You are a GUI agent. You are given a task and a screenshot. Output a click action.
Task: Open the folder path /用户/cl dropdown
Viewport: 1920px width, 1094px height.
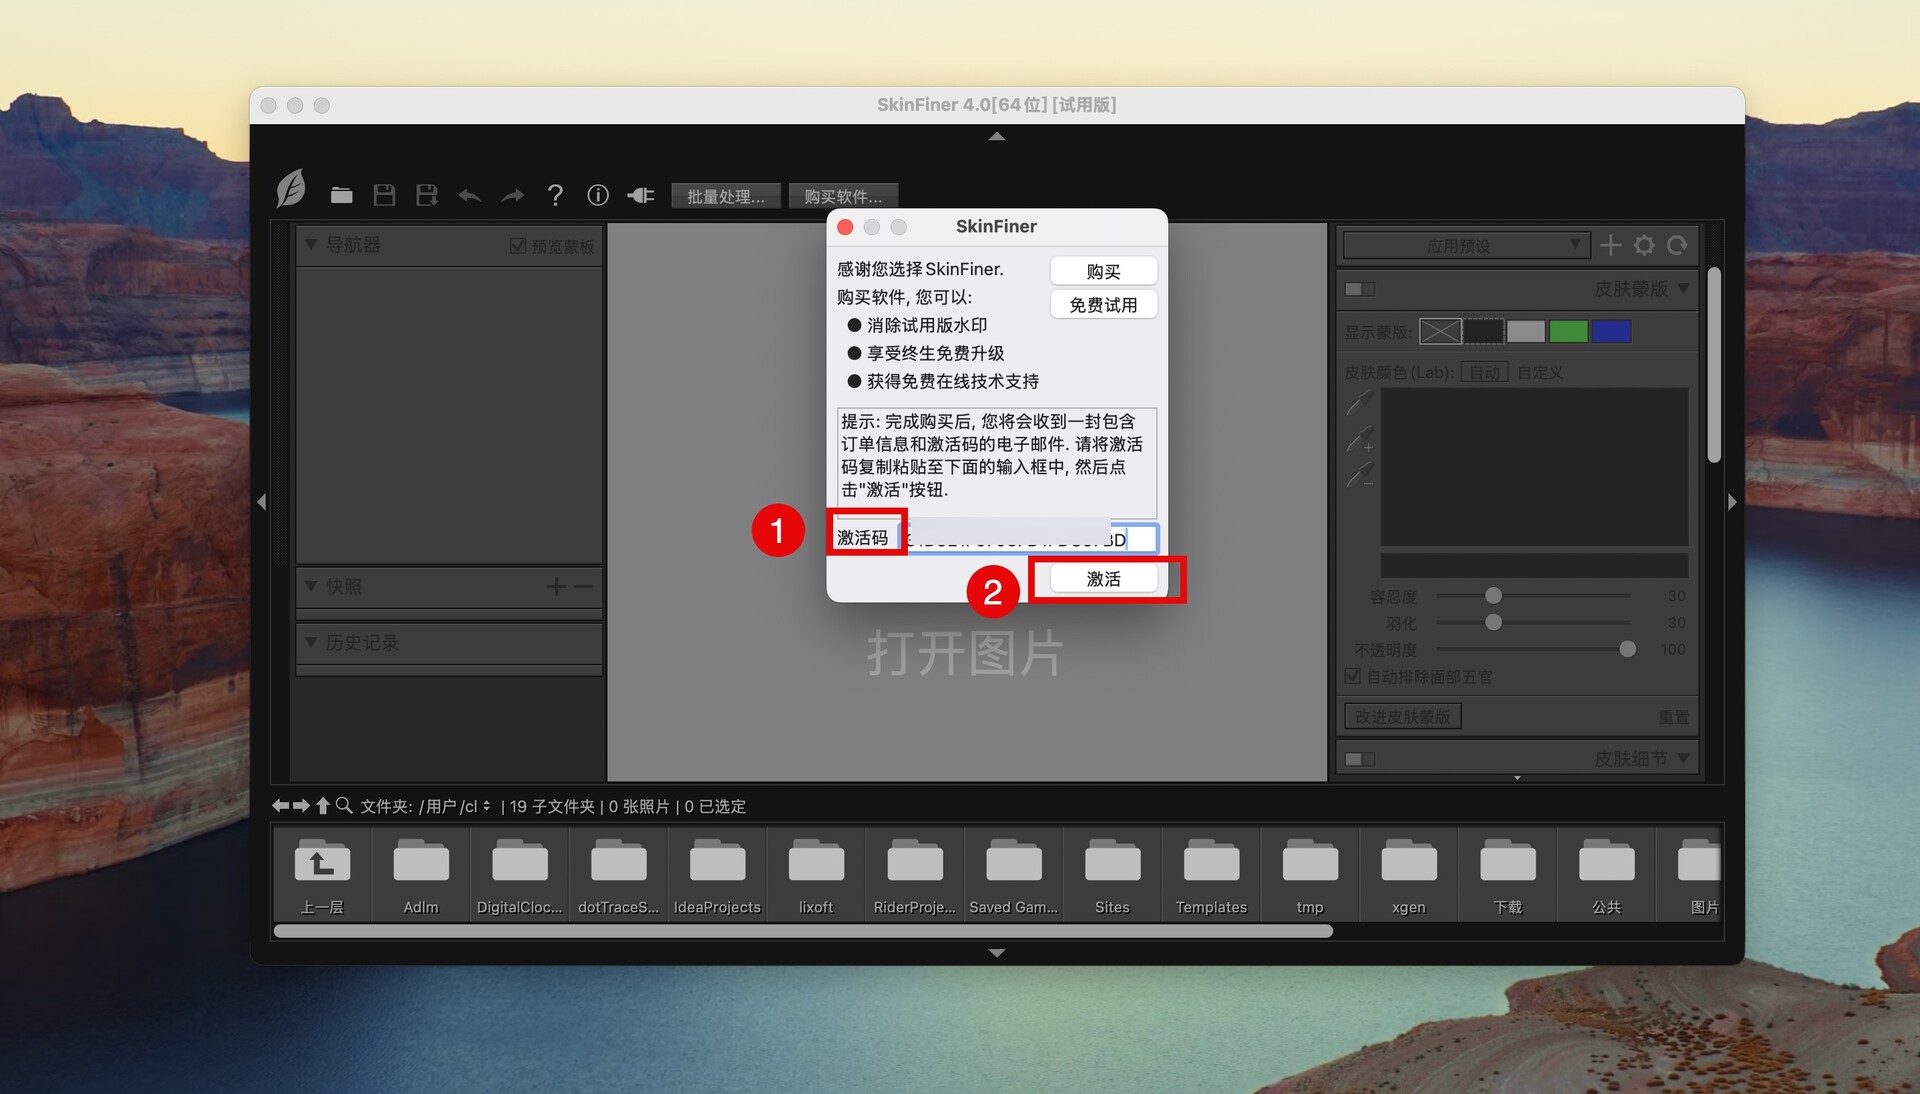click(455, 806)
